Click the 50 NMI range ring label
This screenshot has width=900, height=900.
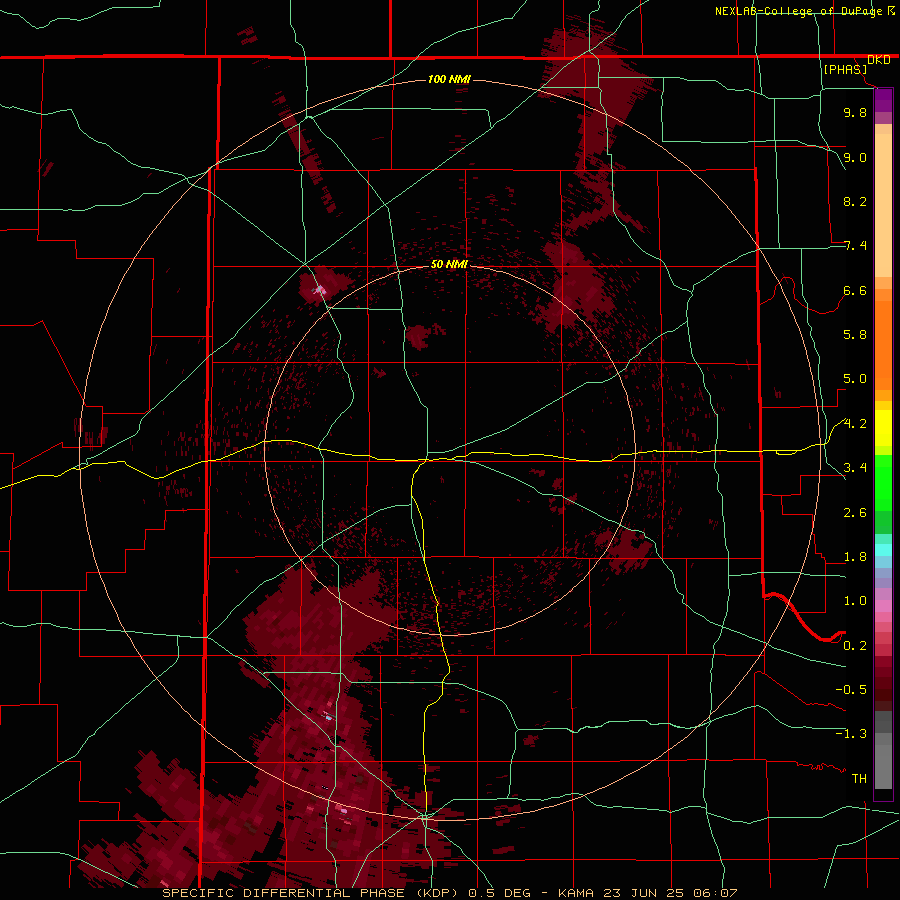tap(449, 264)
